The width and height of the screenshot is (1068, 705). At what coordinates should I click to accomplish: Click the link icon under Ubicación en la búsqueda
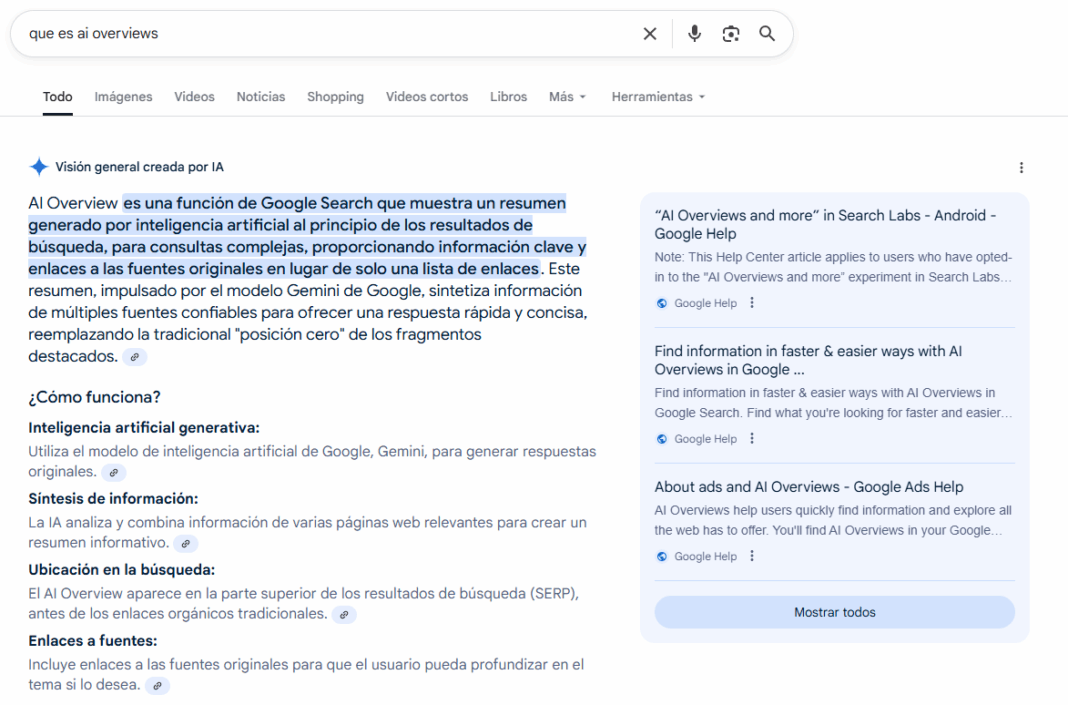click(x=344, y=615)
